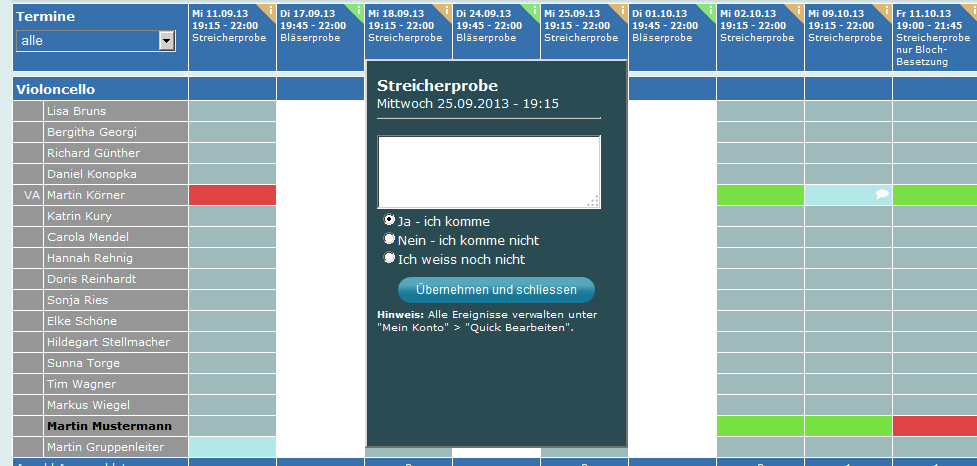Click Mi 11.09.13 Streicherprobe header
This screenshot has width=977, height=466.
point(232,37)
